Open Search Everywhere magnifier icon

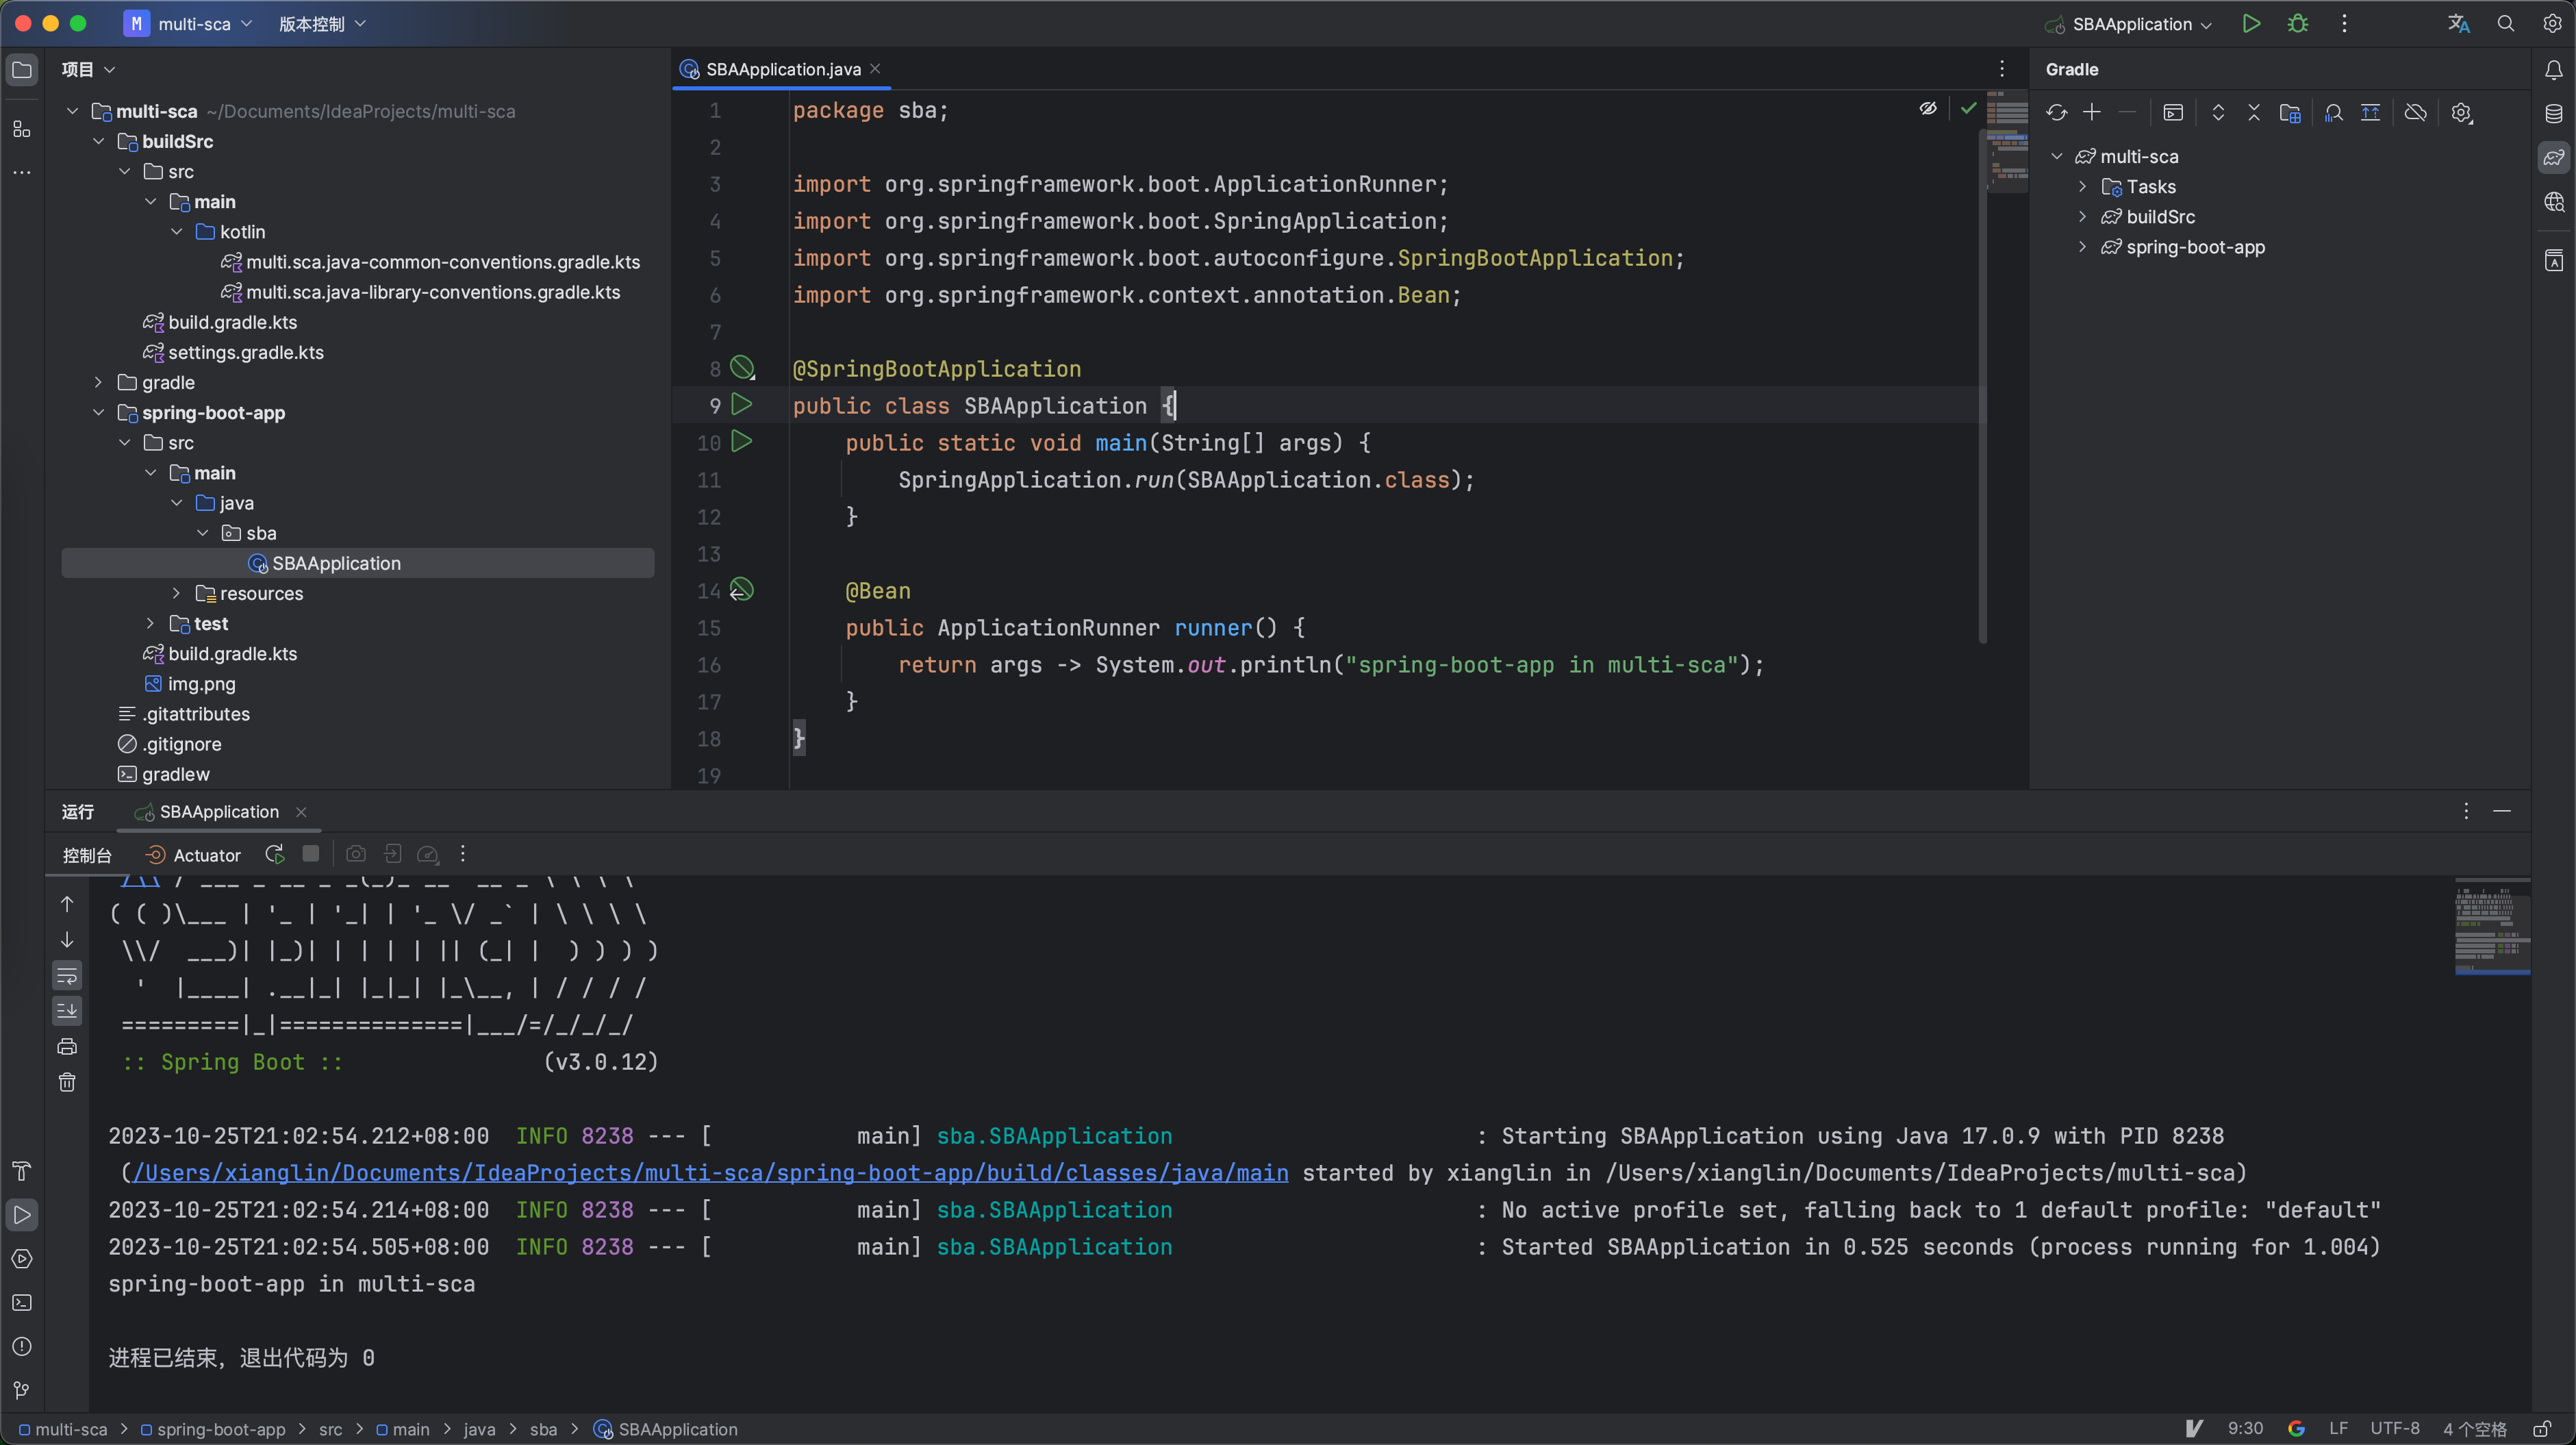2506,24
